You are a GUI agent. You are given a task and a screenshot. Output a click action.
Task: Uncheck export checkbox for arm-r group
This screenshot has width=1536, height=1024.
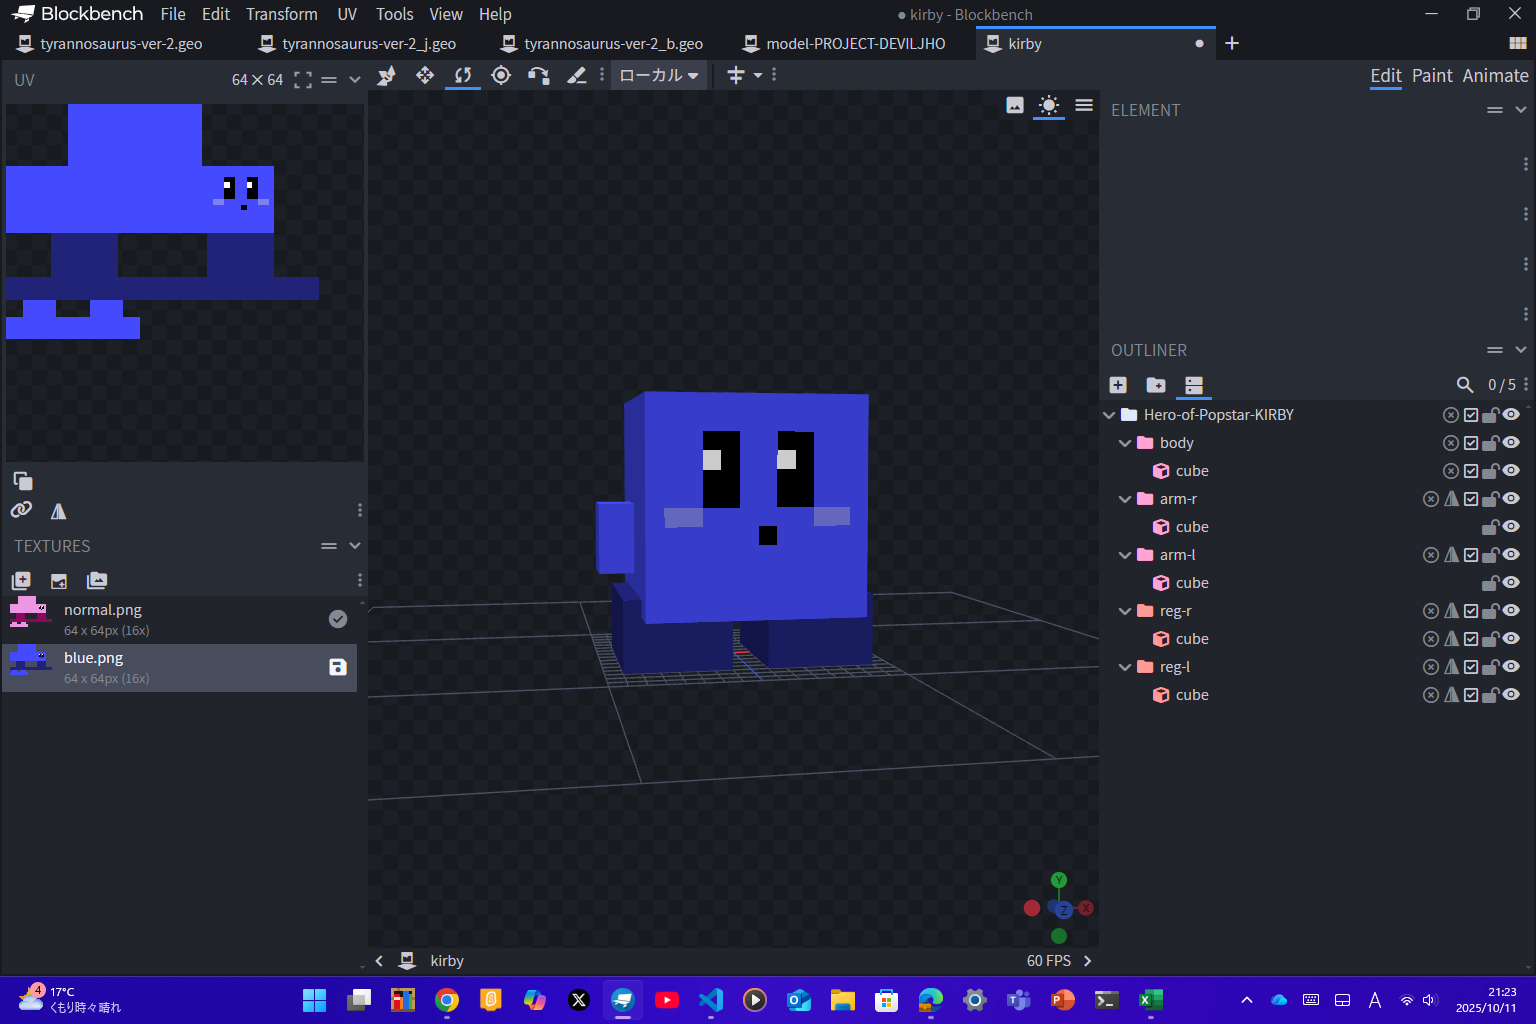pos(1471,499)
